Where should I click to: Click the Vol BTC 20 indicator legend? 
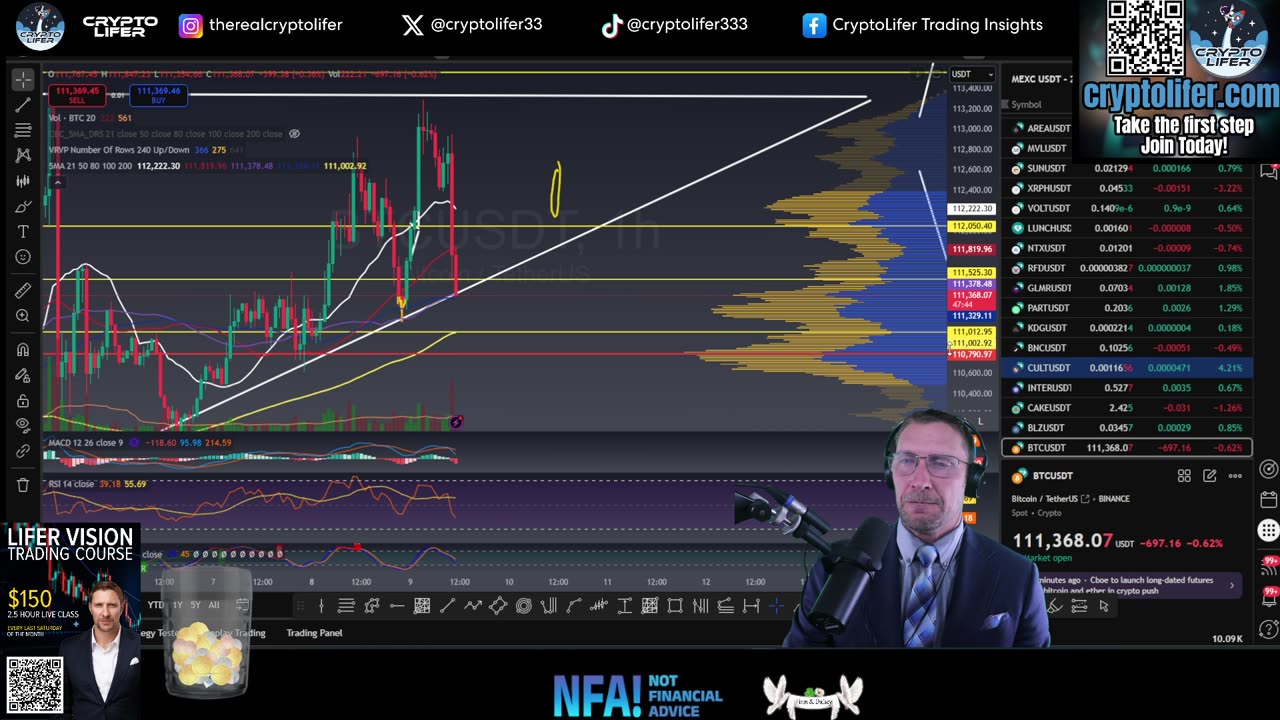[x=72, y=118]
